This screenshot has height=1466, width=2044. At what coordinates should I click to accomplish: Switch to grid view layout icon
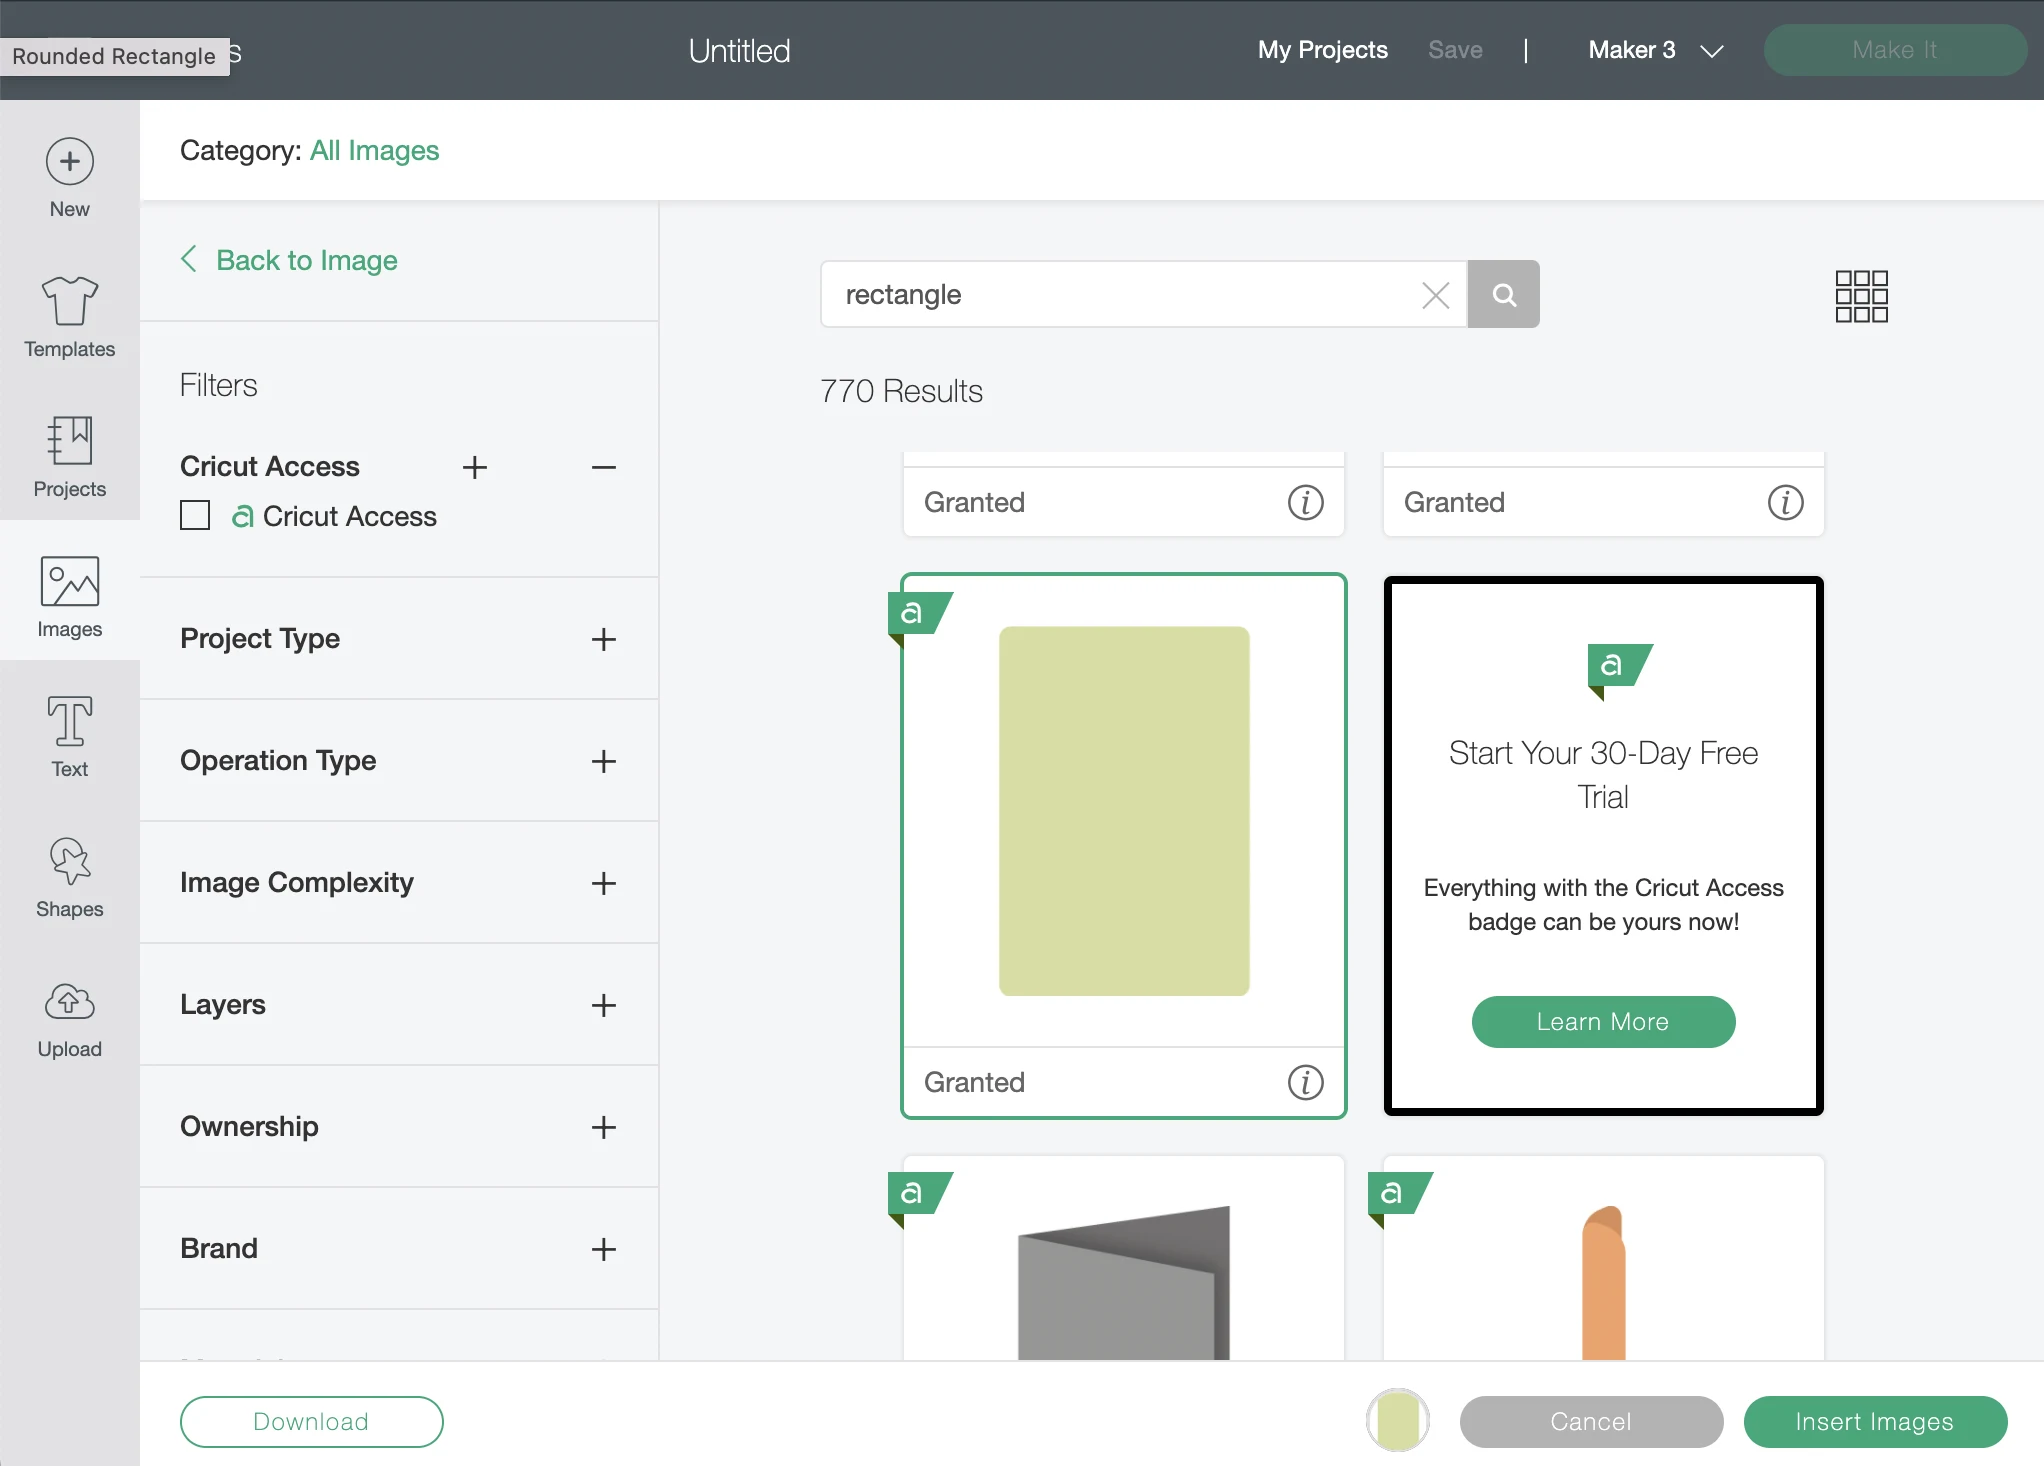1861,296
